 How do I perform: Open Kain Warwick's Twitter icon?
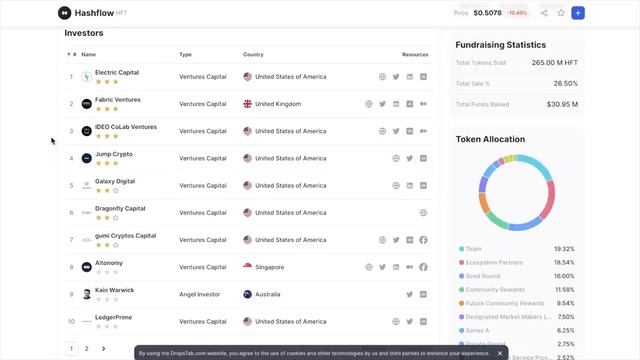[x=410, y=294]
